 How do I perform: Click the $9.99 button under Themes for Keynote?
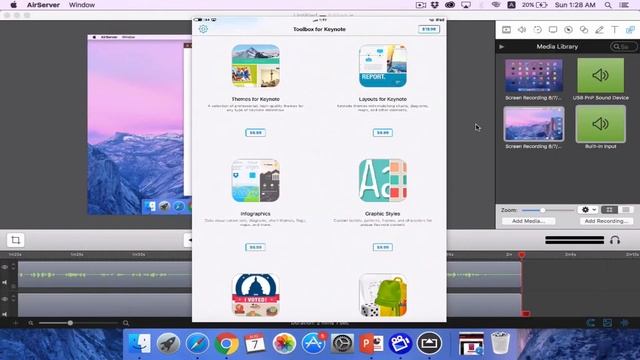(256, 133)
